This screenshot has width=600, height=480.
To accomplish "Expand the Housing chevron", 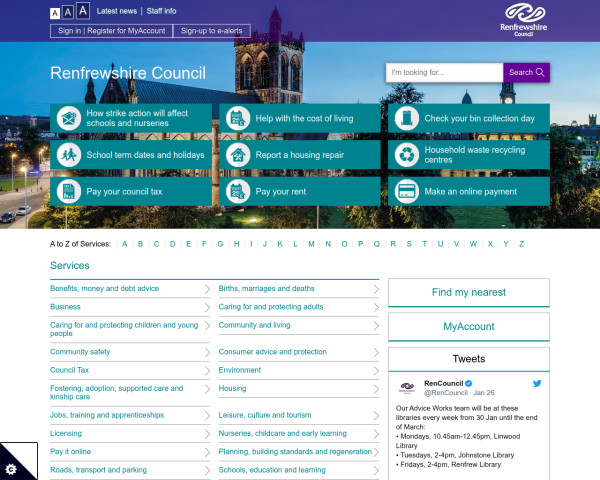I will (376, 389).
